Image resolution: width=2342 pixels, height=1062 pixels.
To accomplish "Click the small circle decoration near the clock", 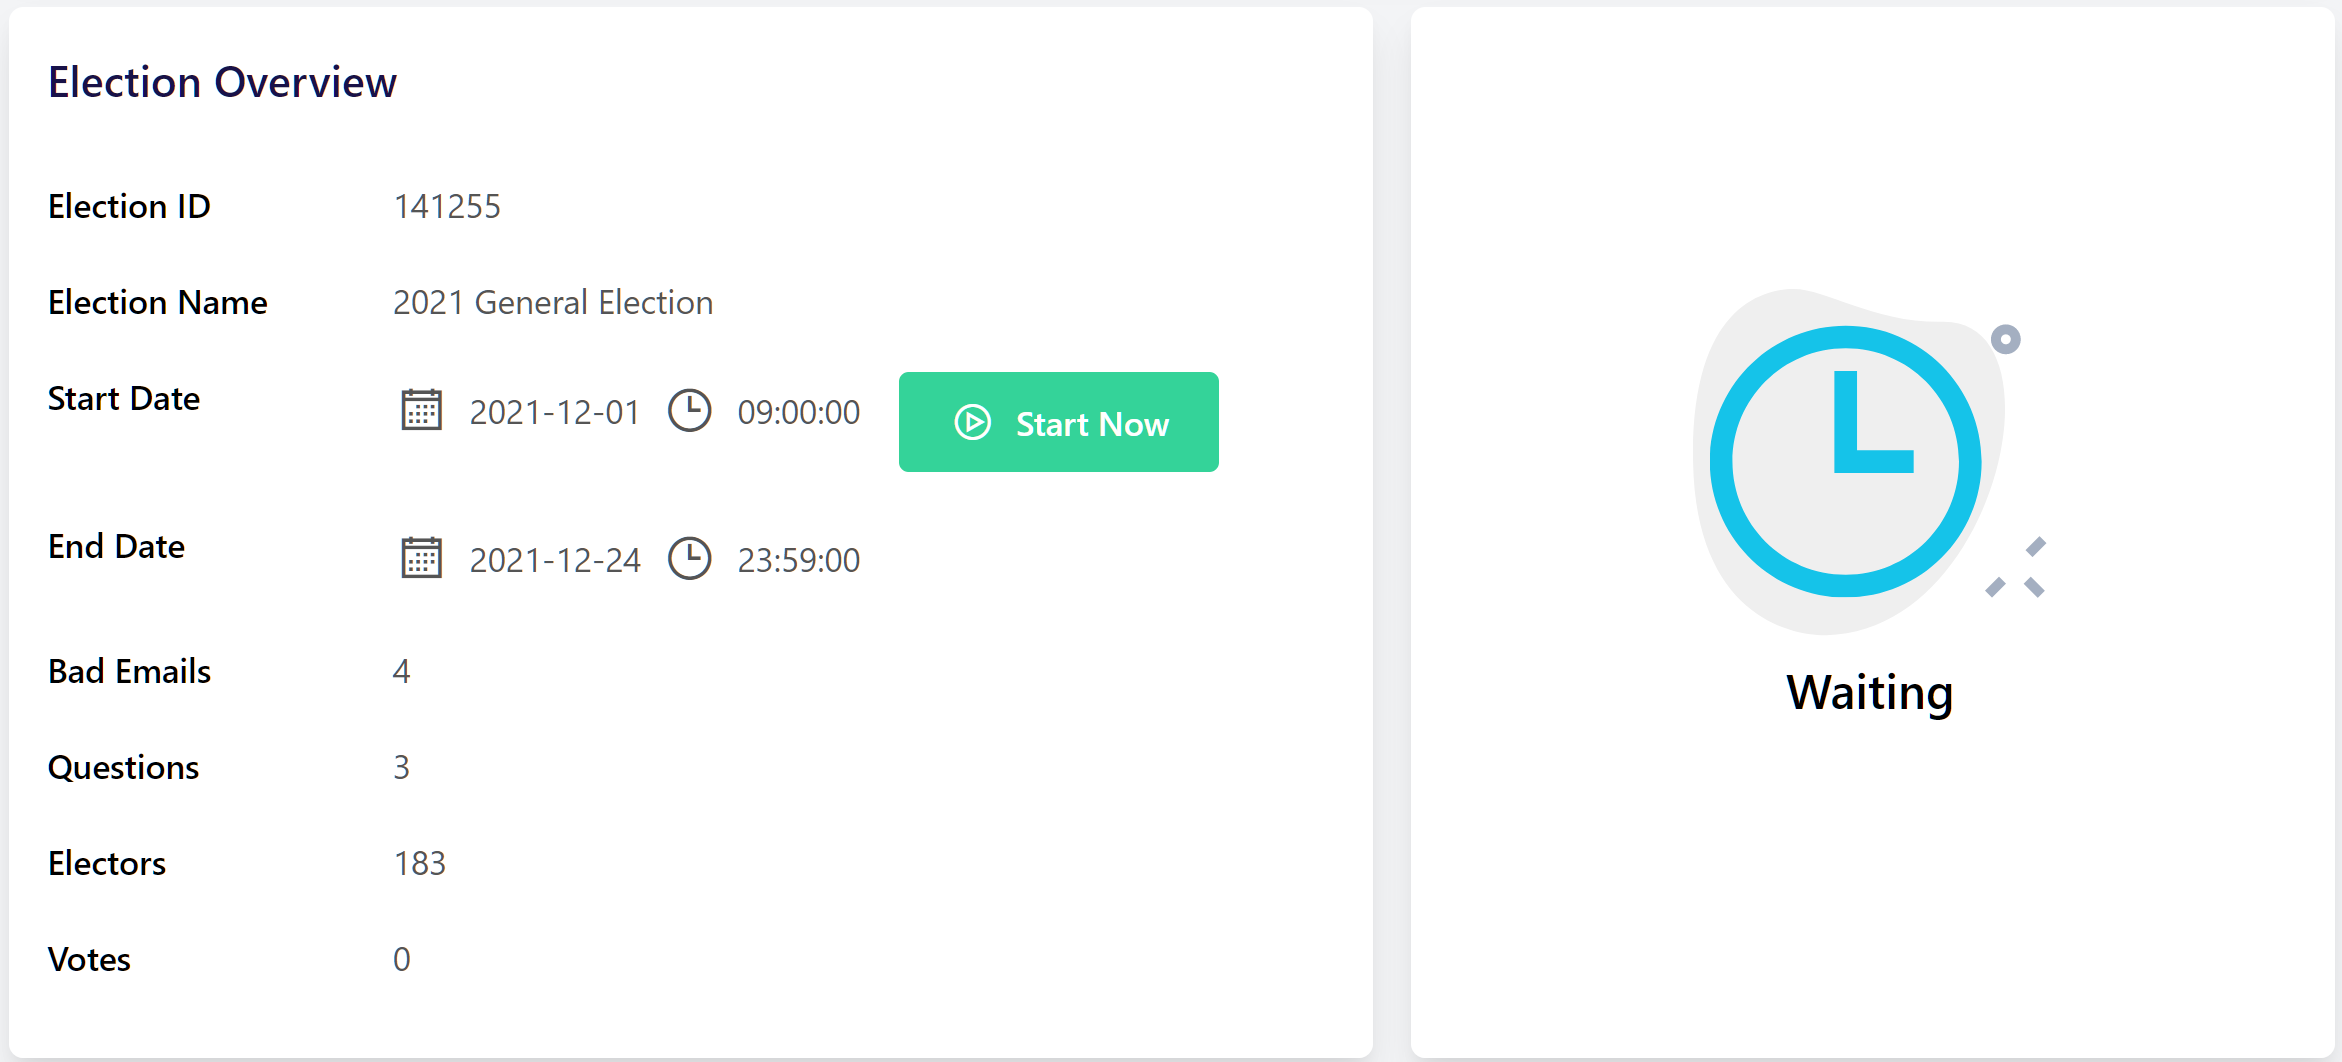I will (x=2007, y=340).
